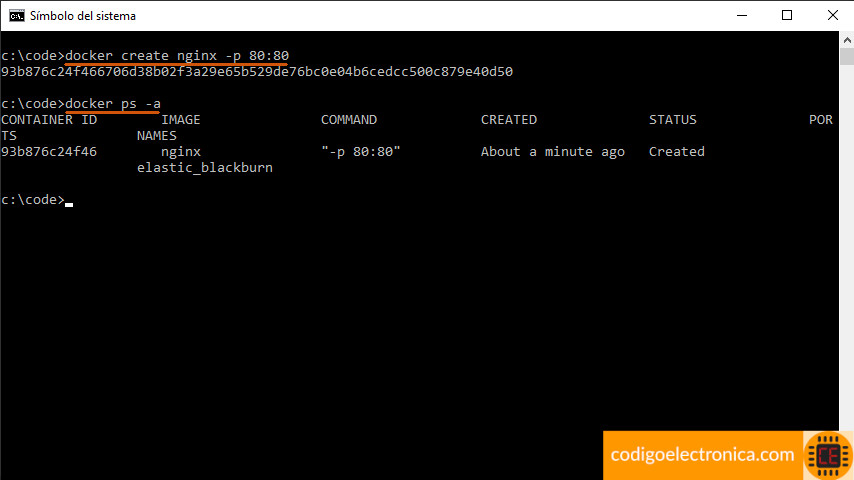Click the full 64-character container hash
The image size is (854, 480).
[x=257, y=72]
